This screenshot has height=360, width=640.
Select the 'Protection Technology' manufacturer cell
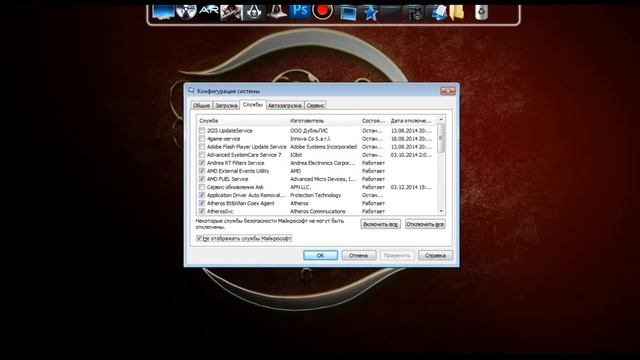click(316, 195)
